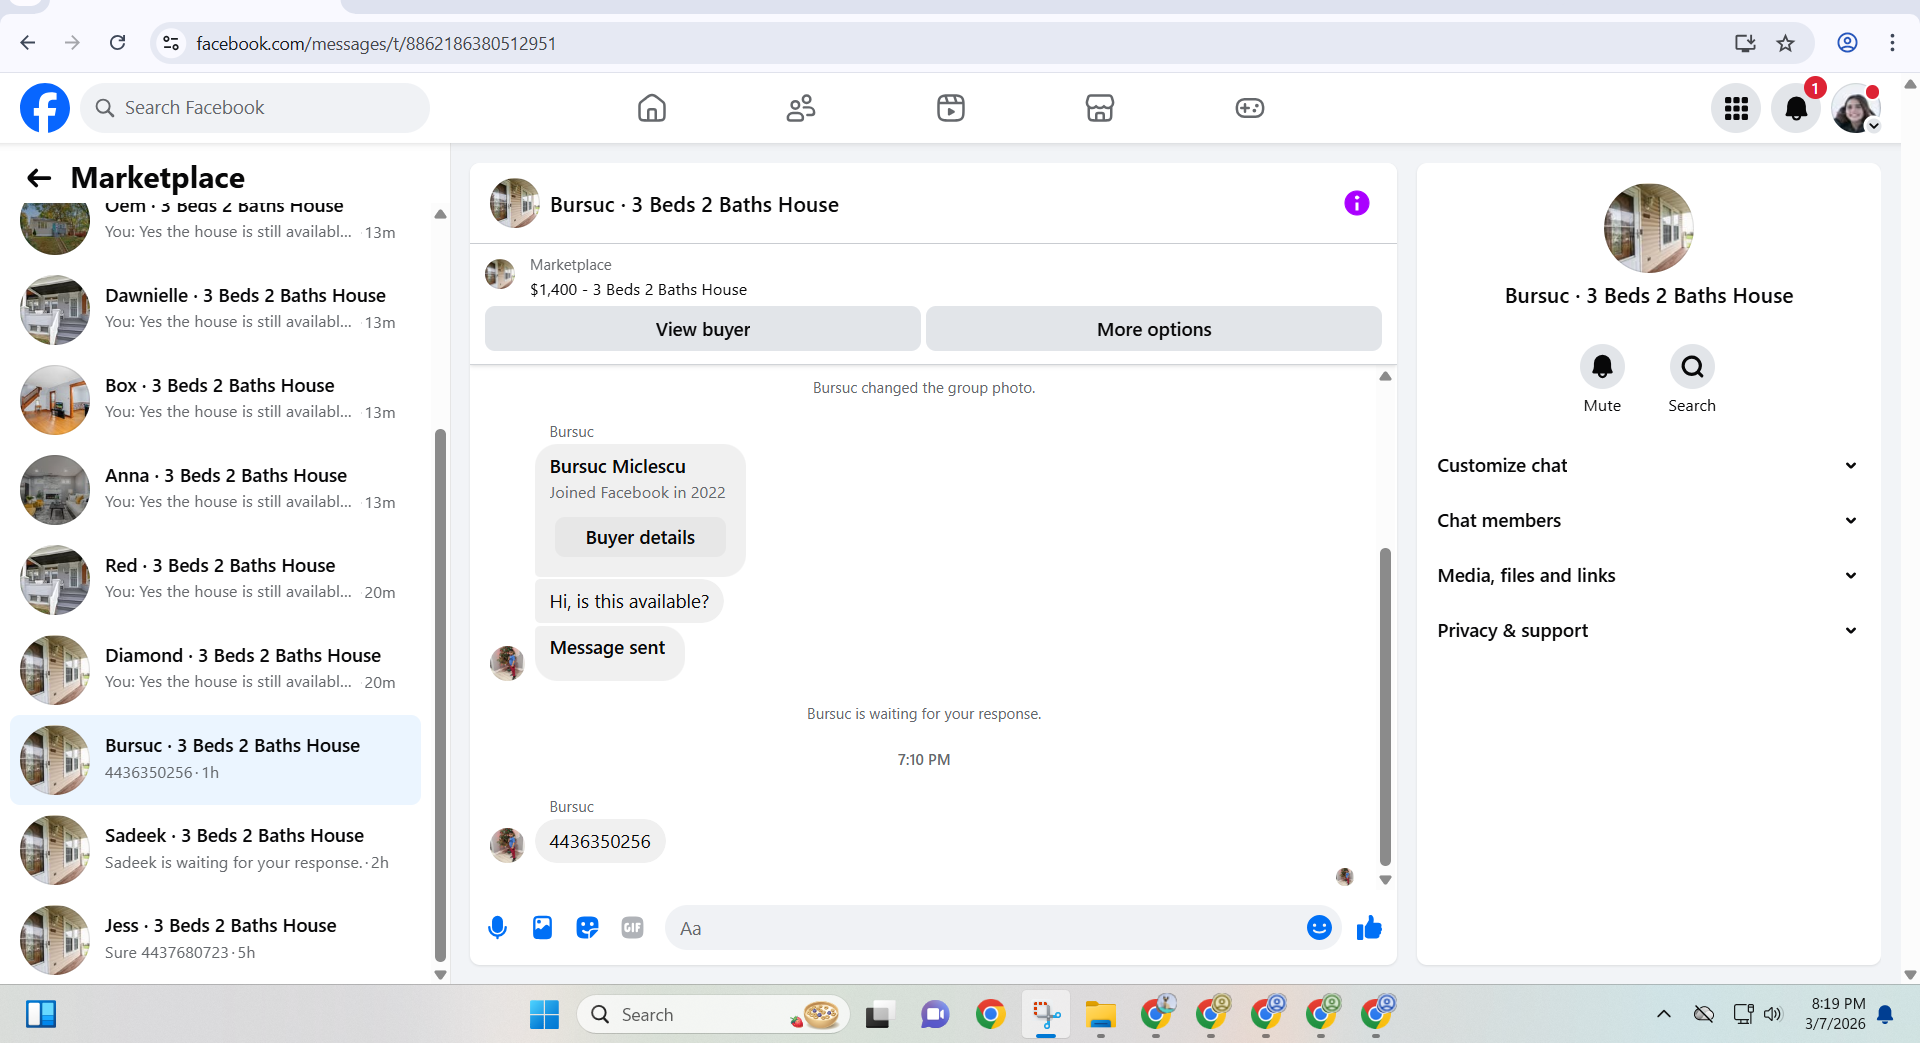Open the Friends icon in top navigation
Screen dimensions: 1920x1043
[x=801, y=108]
